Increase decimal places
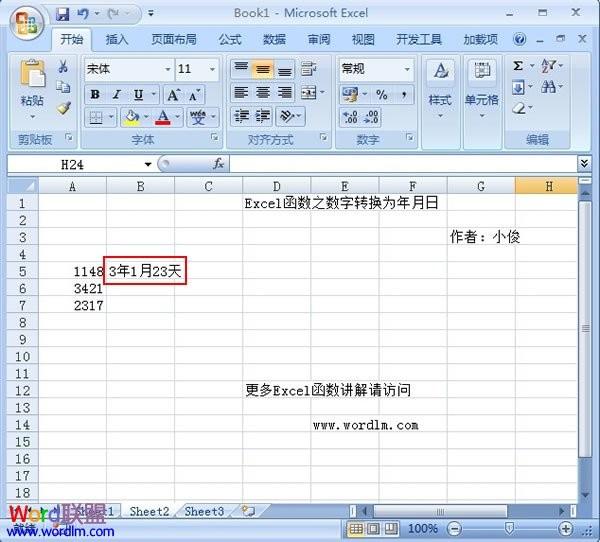This screenshot has width=600, height=542. pyautogui.click(x=351, y=117)
